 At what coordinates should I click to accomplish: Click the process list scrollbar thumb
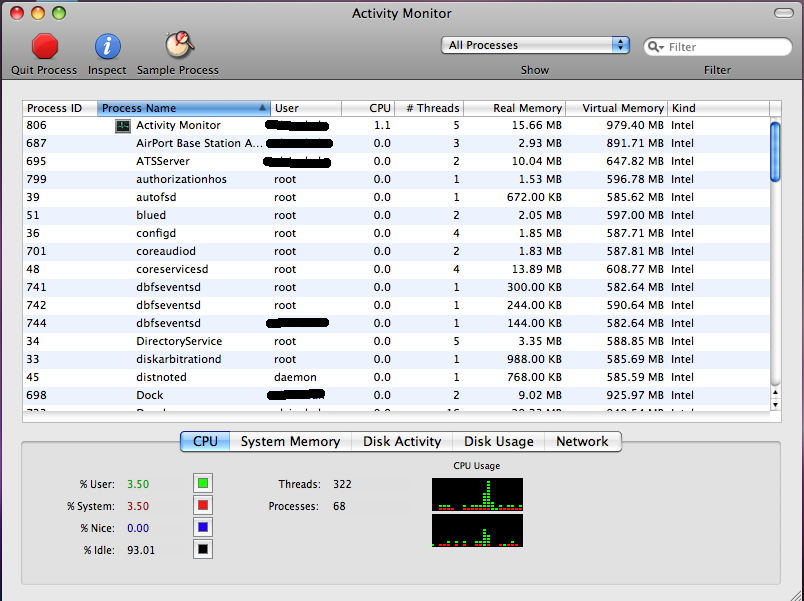pyautogui.click(x=775, y=152)
